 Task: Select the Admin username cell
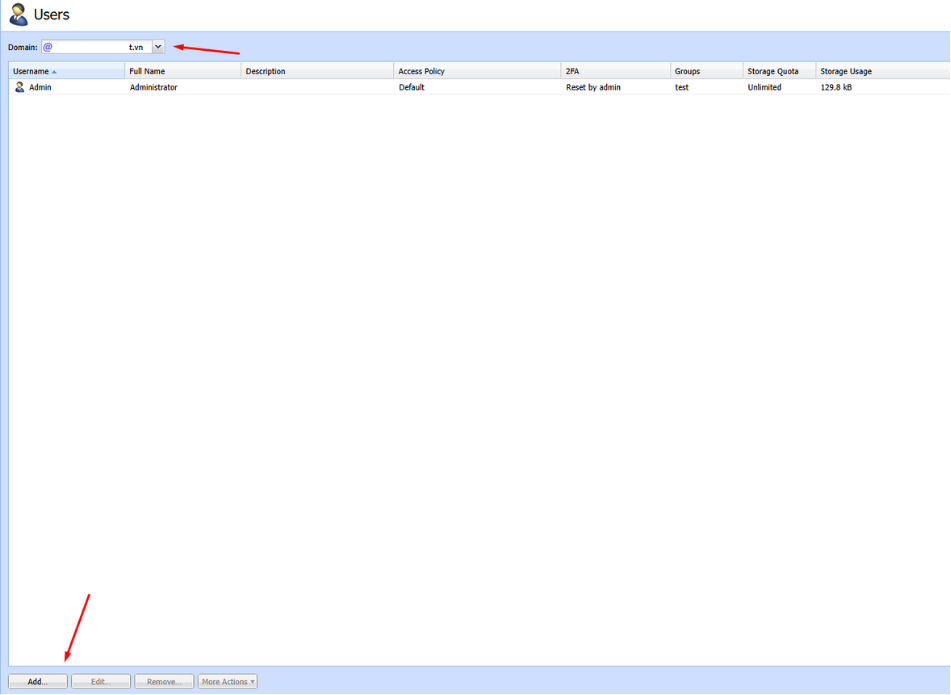pyautogui.click(x=40, y=87)
